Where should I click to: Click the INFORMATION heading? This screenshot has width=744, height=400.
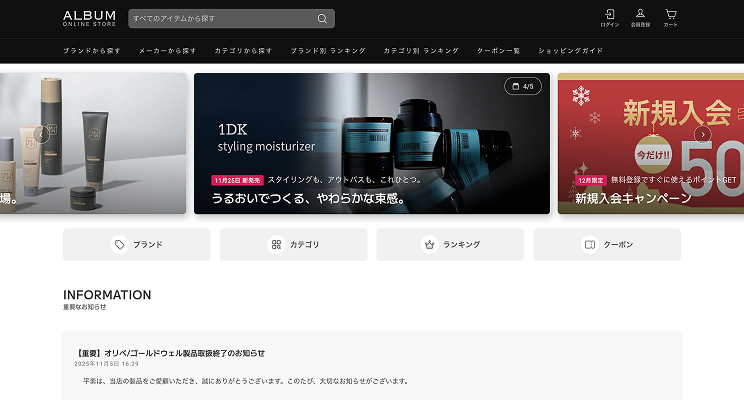click(107, 295)
